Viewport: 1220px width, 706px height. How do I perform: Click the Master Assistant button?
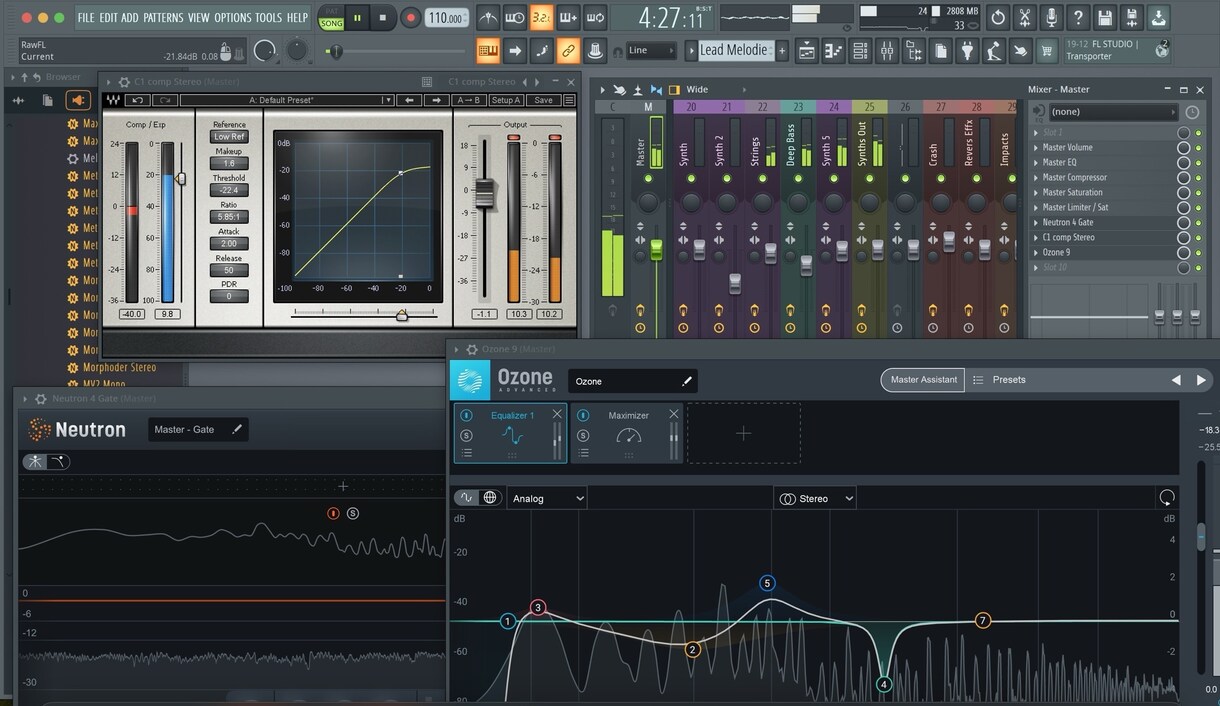[x=924, y=379]
